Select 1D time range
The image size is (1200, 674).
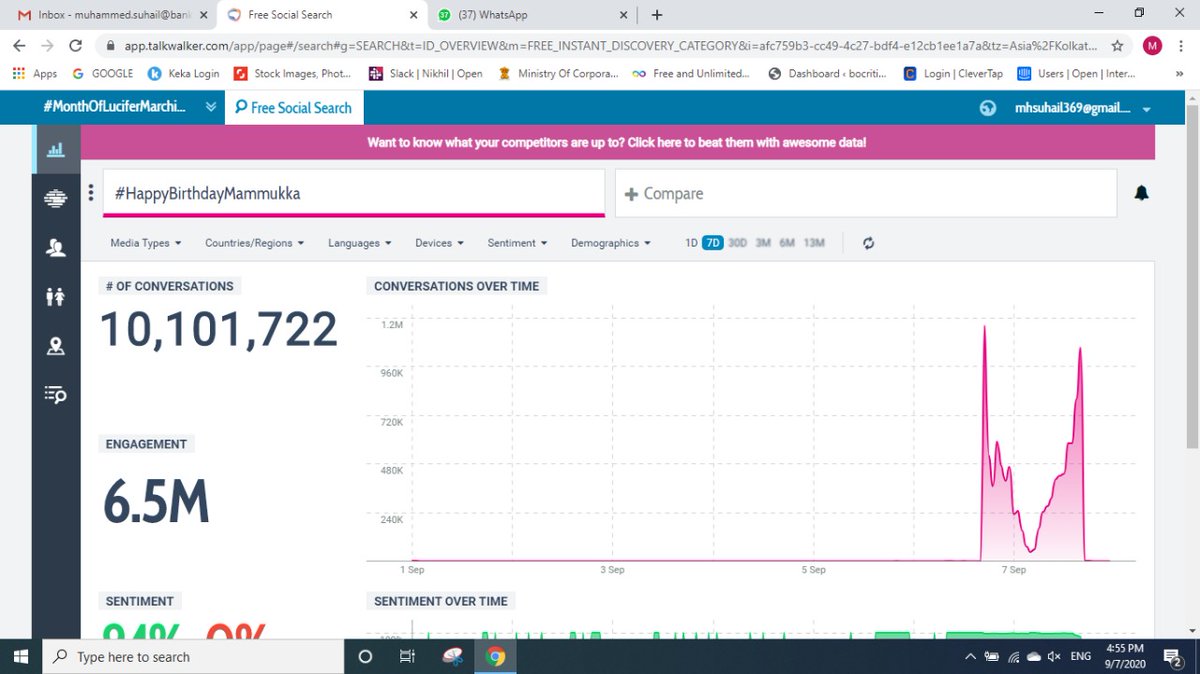click(x=691, y=243)
